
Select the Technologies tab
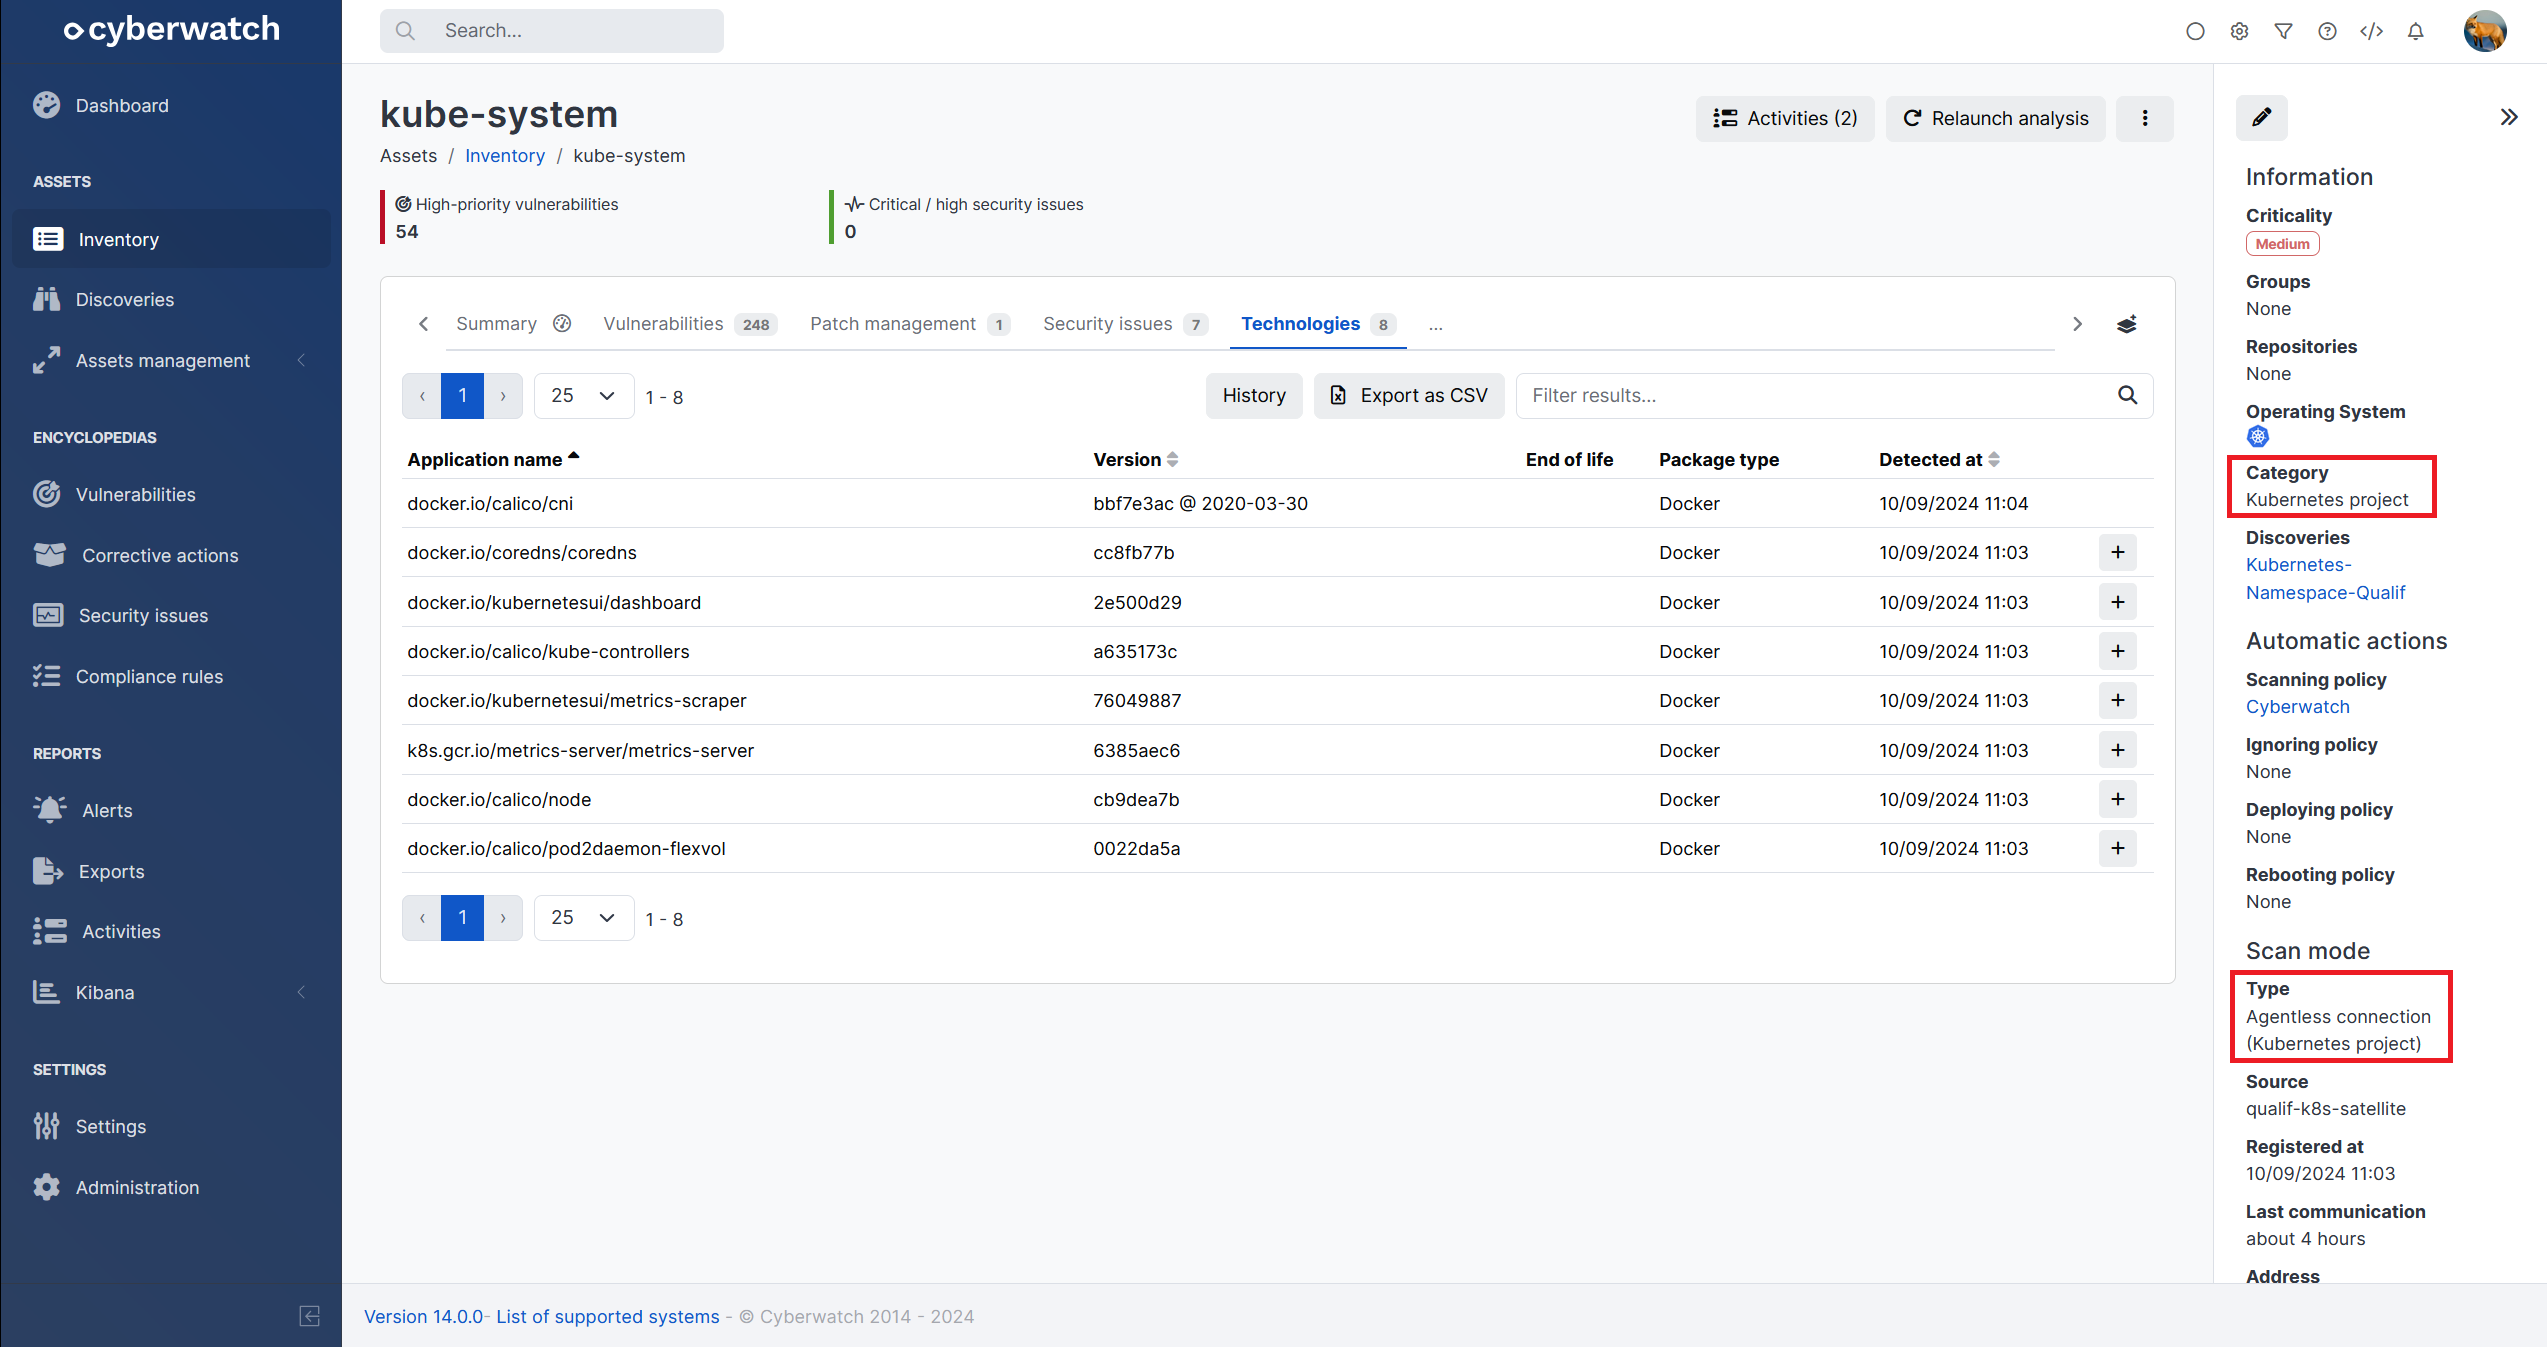(x=1318, y=323)
